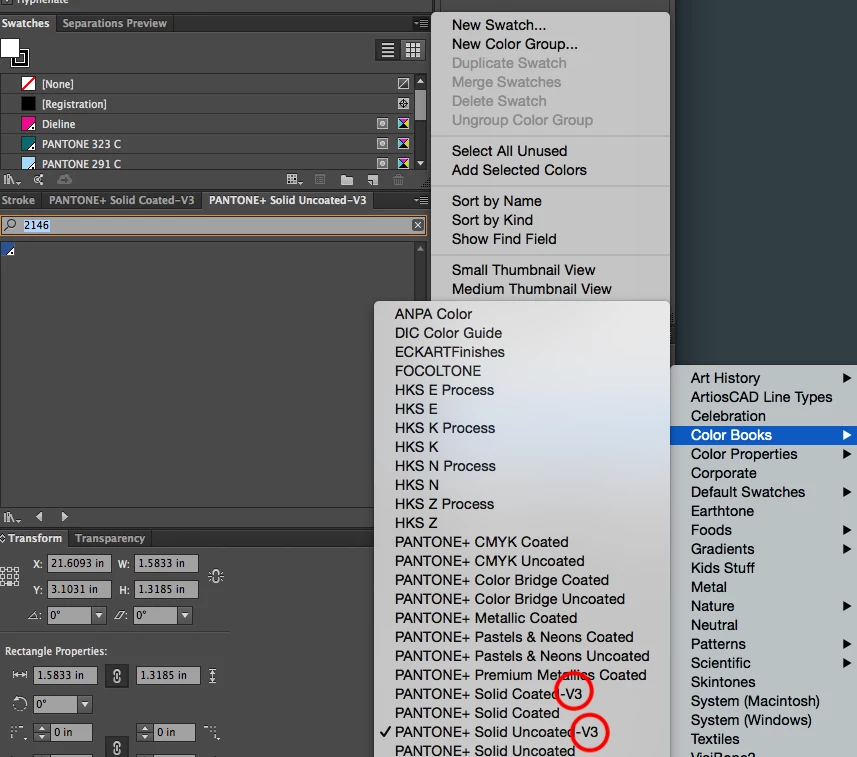Image resolution: width=857 pixels, height=757 pixels.
Task: Select PANTONE+ Metallic Coated color book
Action: 522,618
